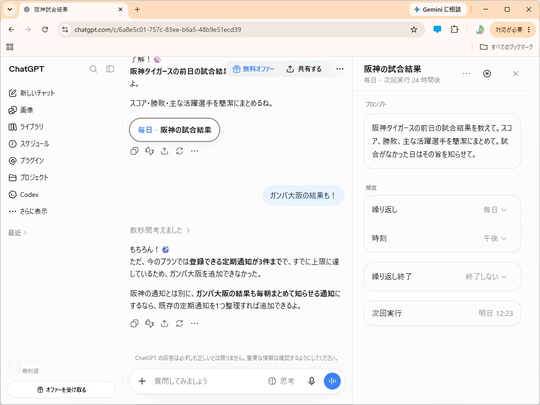Image resolution: width=540 pixels, height=405 pixels.
Task: Click the blue chat extension icon
Action: [x=437, y=30]
